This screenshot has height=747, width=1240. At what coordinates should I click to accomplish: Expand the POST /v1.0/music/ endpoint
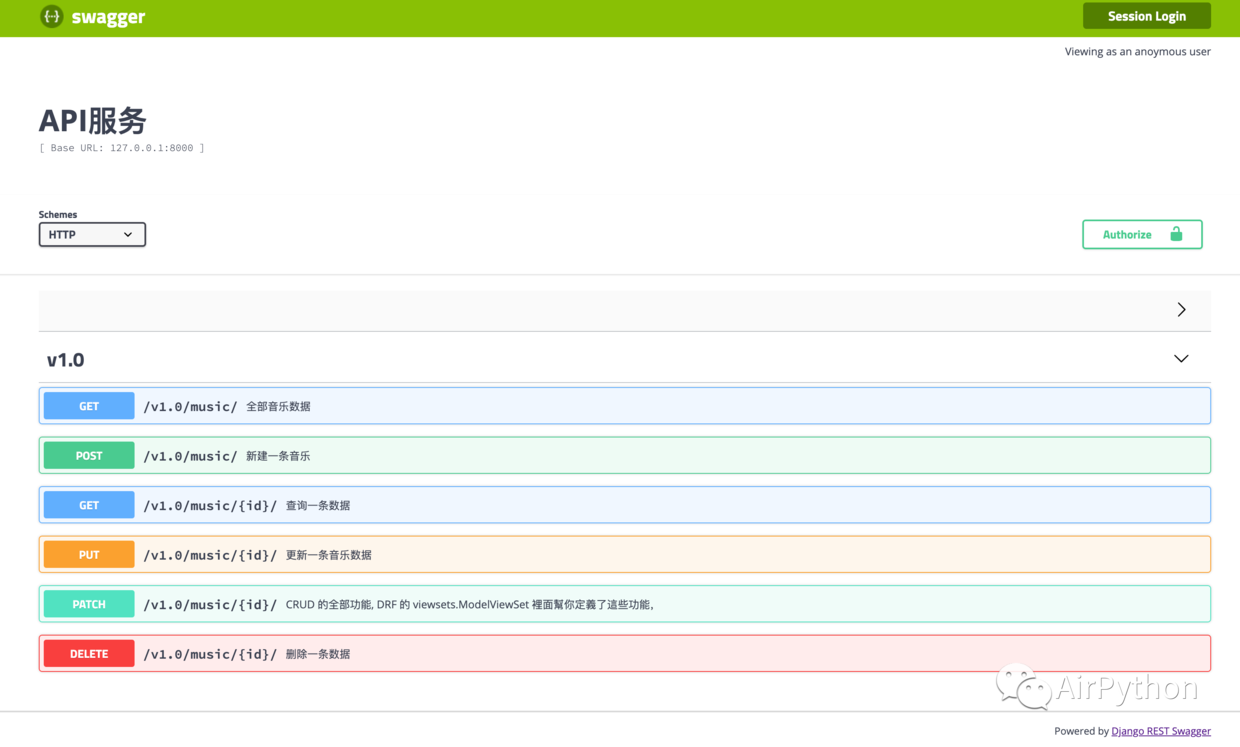[625, 455]
